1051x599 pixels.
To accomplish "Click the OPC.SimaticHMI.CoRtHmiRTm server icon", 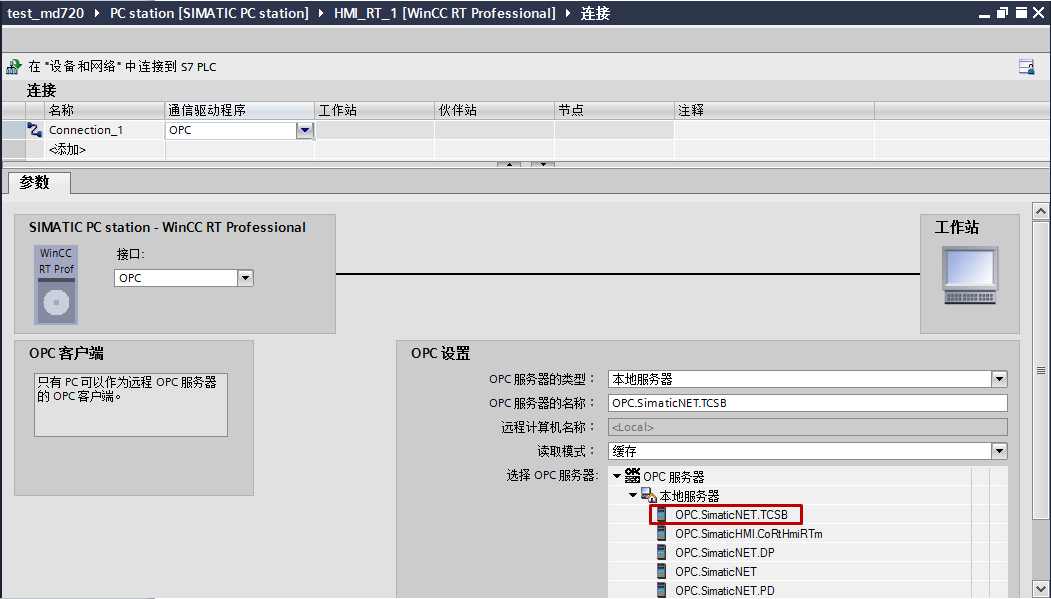I will pos(662,533).
